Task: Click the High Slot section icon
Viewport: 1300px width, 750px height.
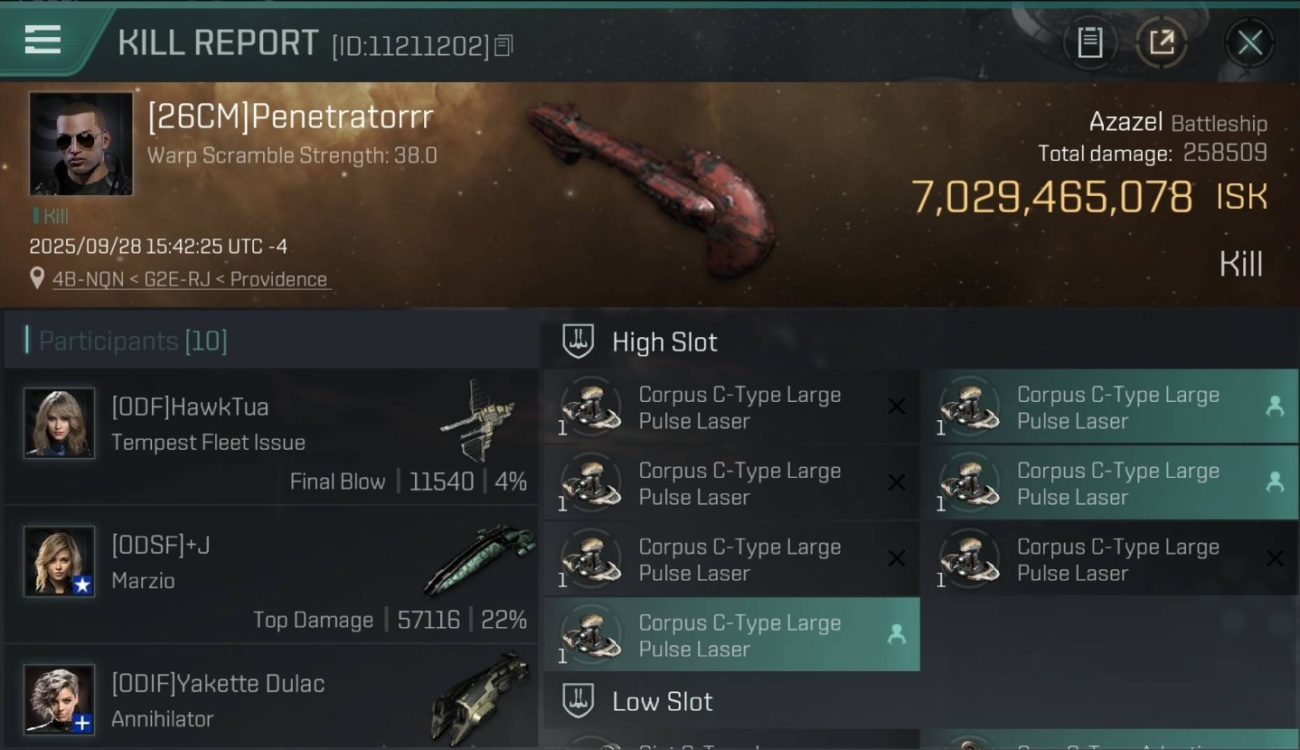Action: pyautogui.click(x=578, y=341)
